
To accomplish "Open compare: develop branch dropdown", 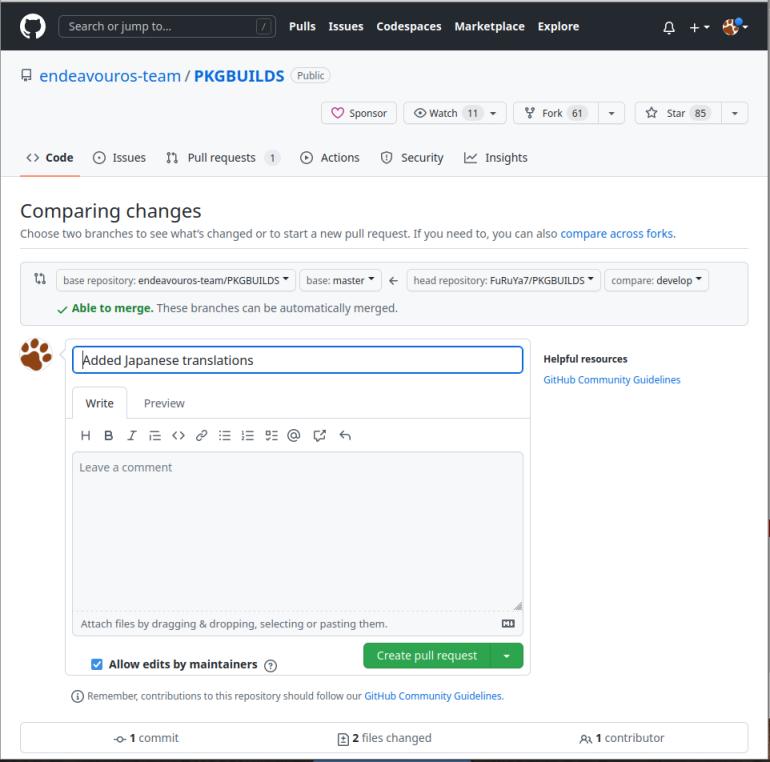I will (x=656, y=280).
